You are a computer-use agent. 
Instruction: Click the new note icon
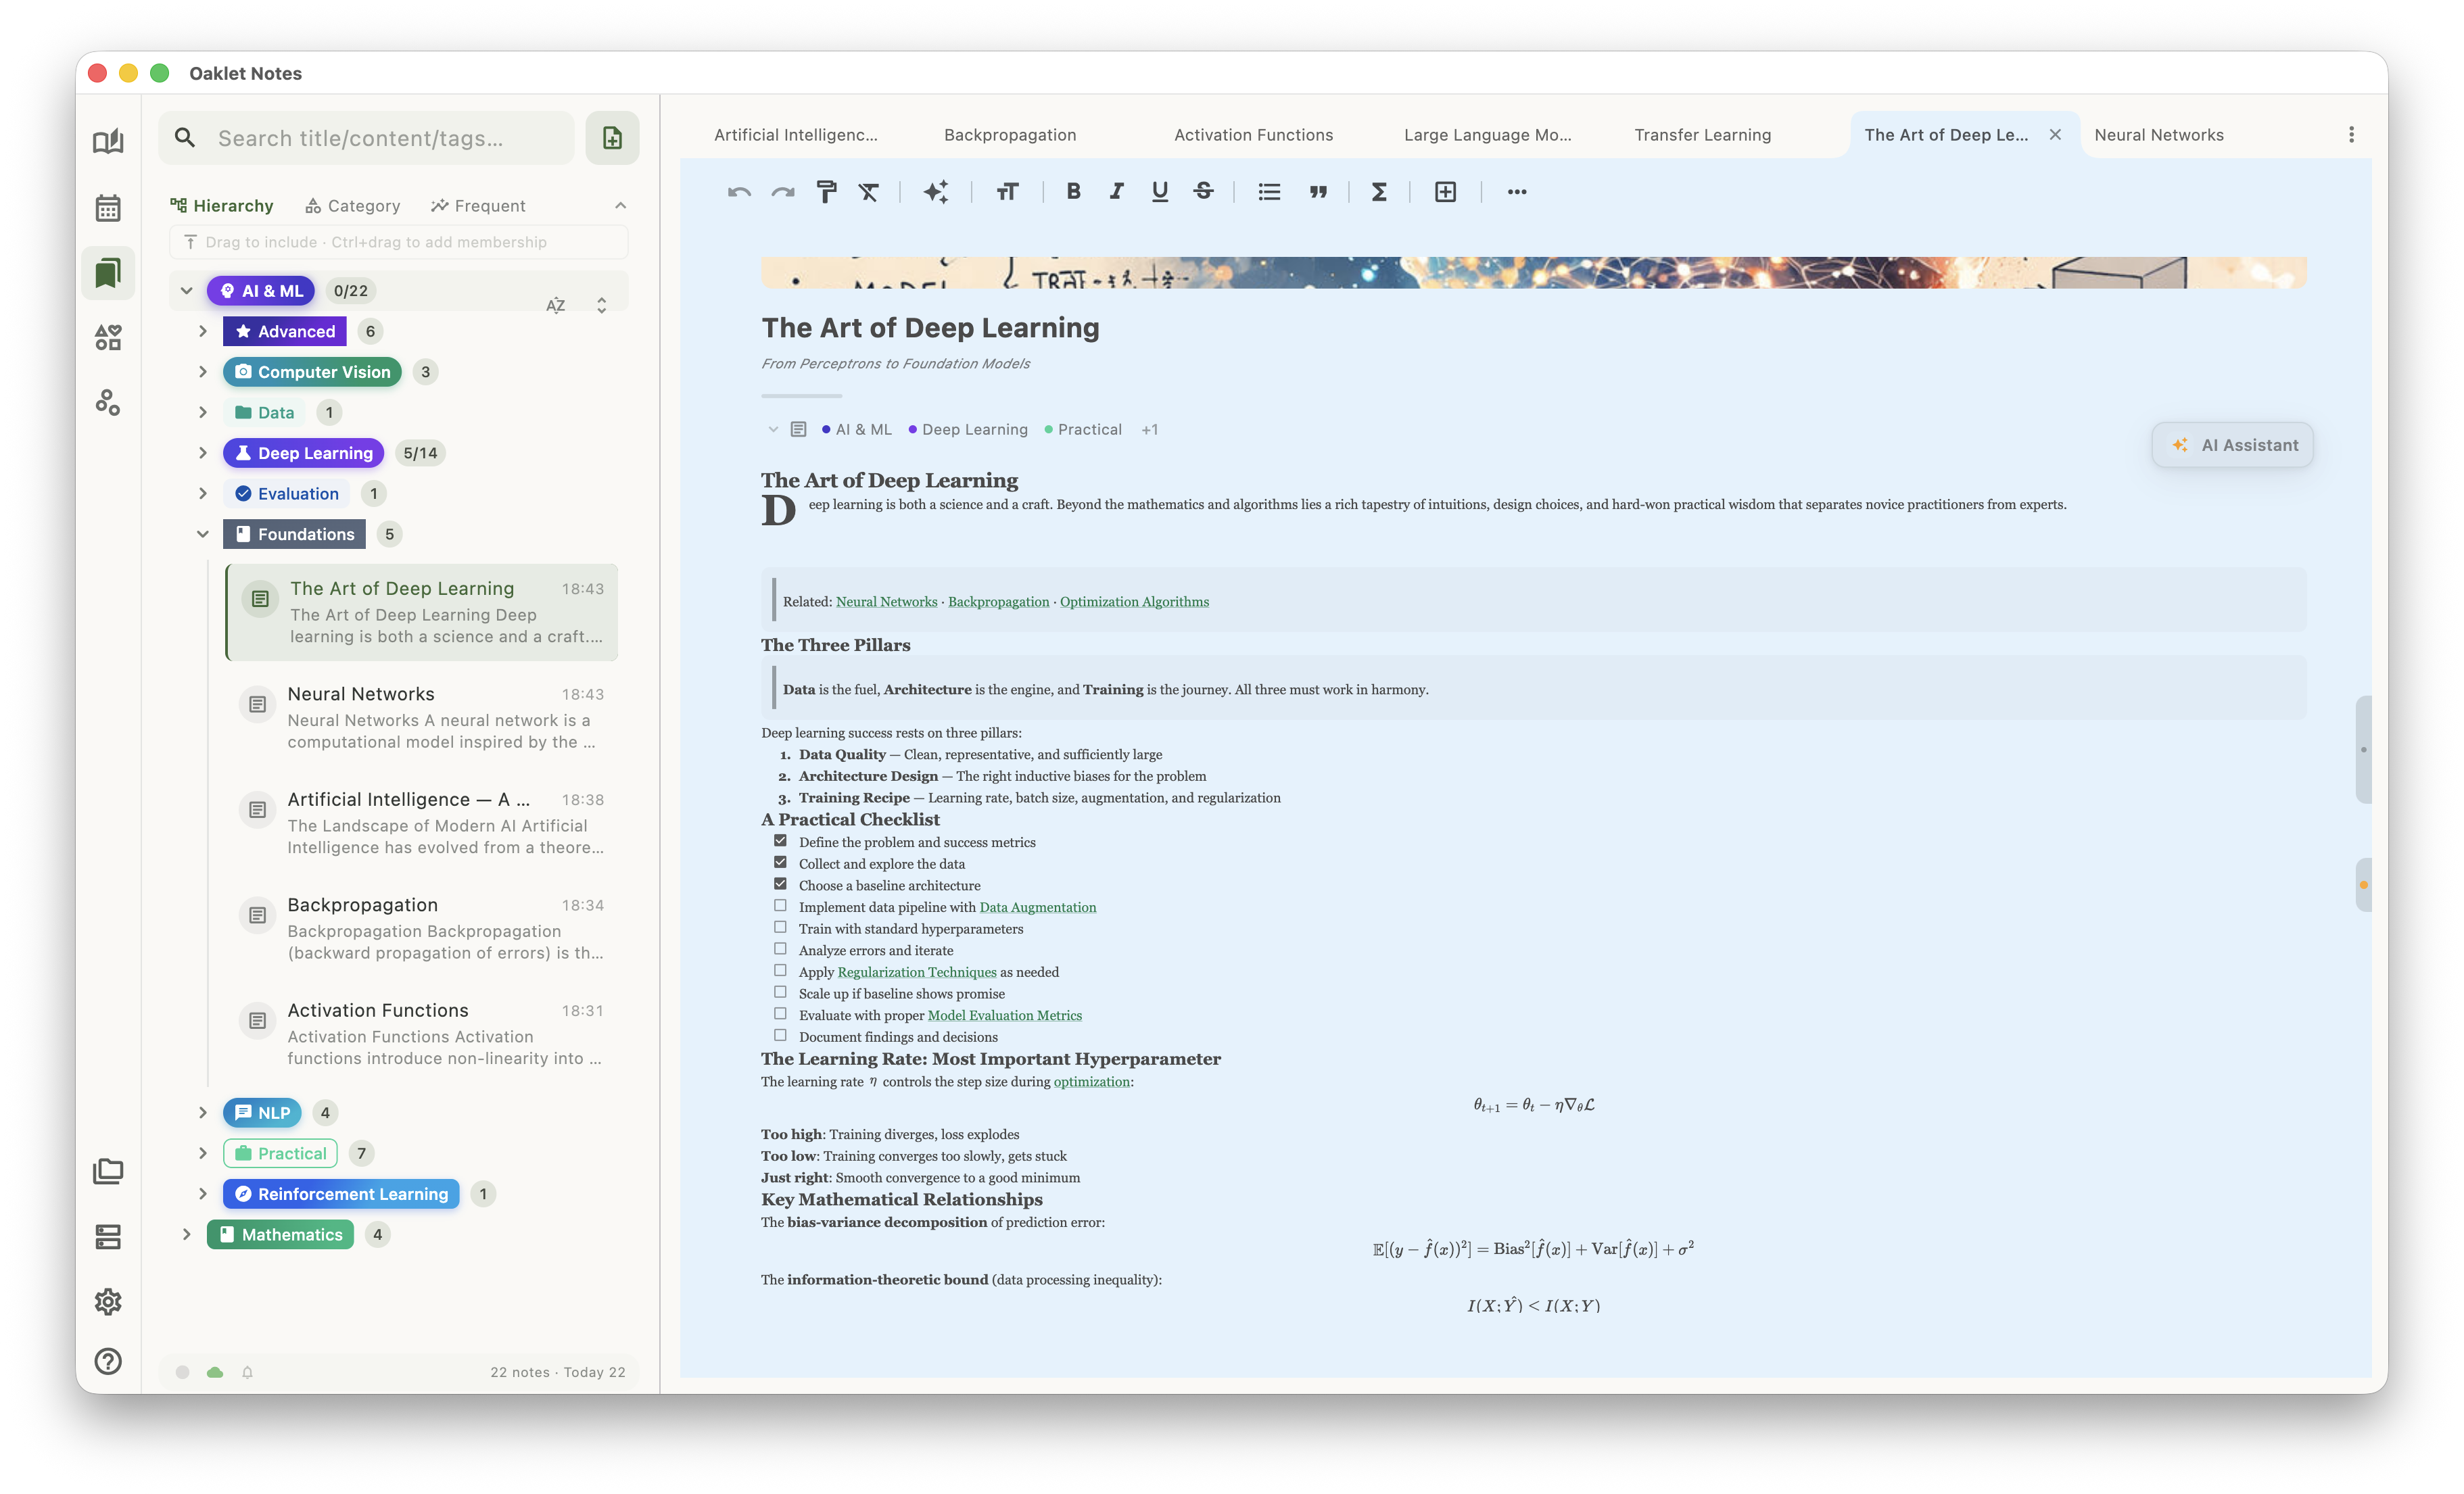click(x=612, y=138)
